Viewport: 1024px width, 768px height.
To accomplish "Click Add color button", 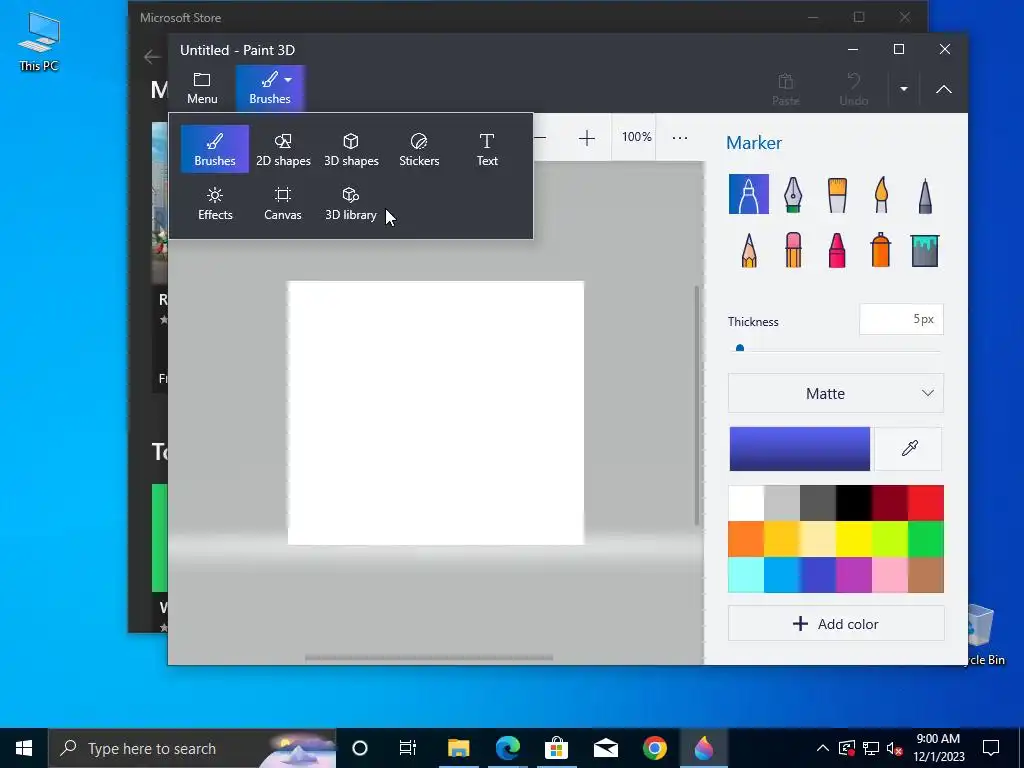I will [836, 624].
